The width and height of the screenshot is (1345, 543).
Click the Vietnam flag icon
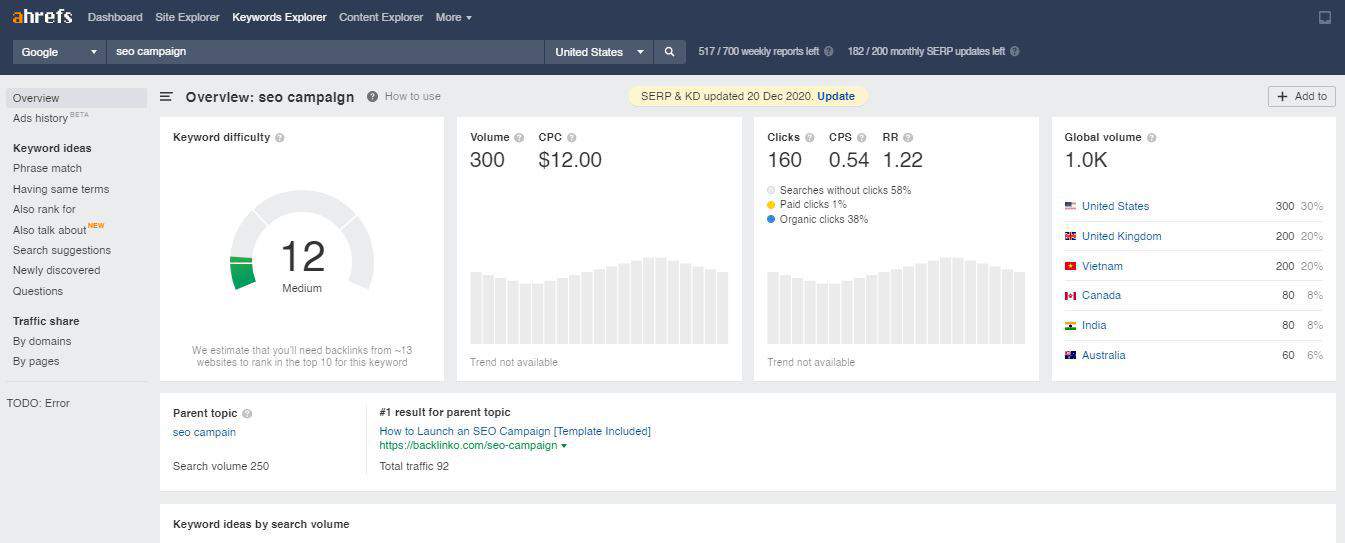click(x=1070, y=266)
